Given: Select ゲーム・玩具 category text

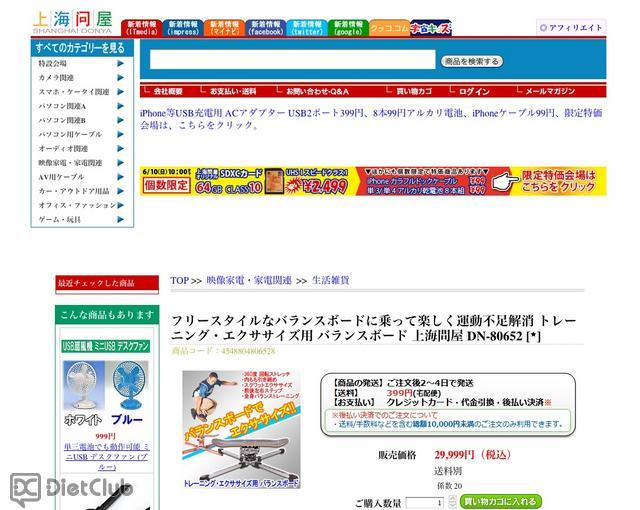Looking at the screenshot, I should pos(60,220).
